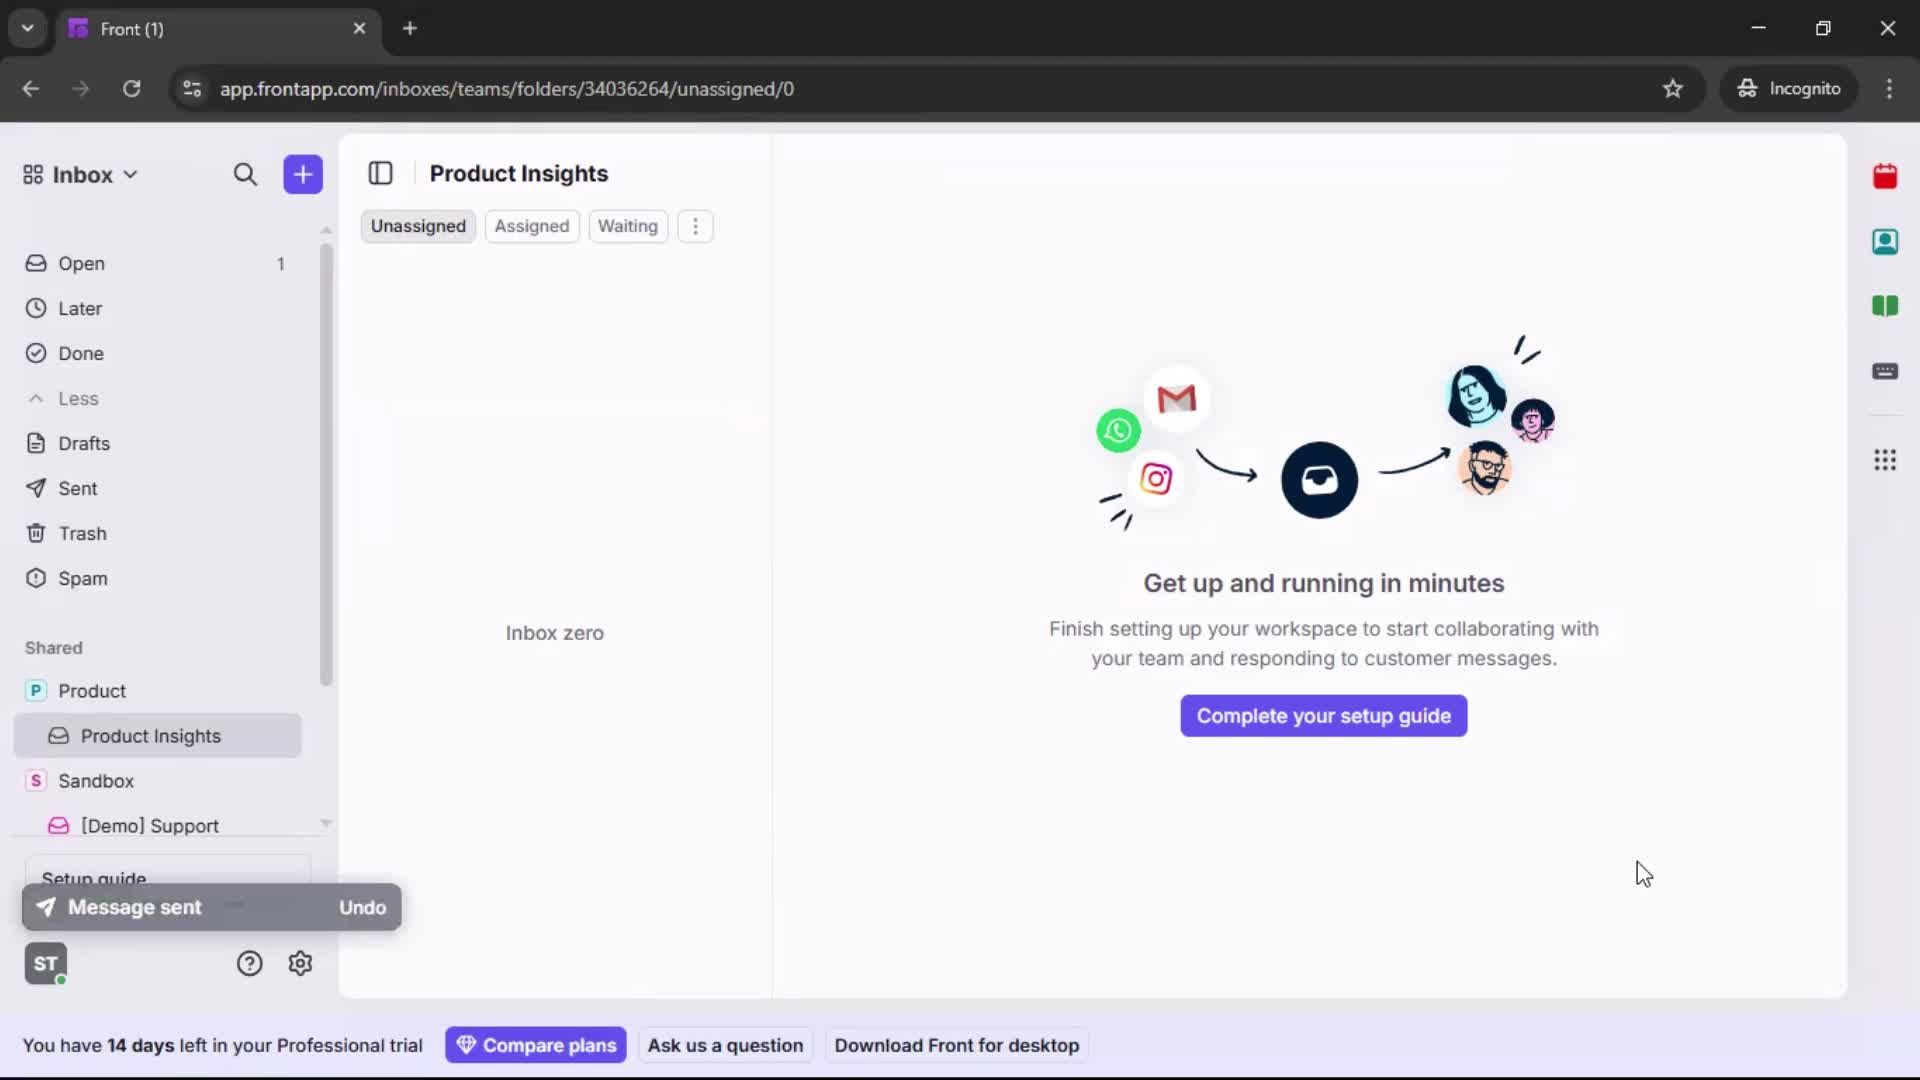Open the apps grid in the right sidebar
This screenshot has height=1080, width=1920.
click(x=1886, y=460)
